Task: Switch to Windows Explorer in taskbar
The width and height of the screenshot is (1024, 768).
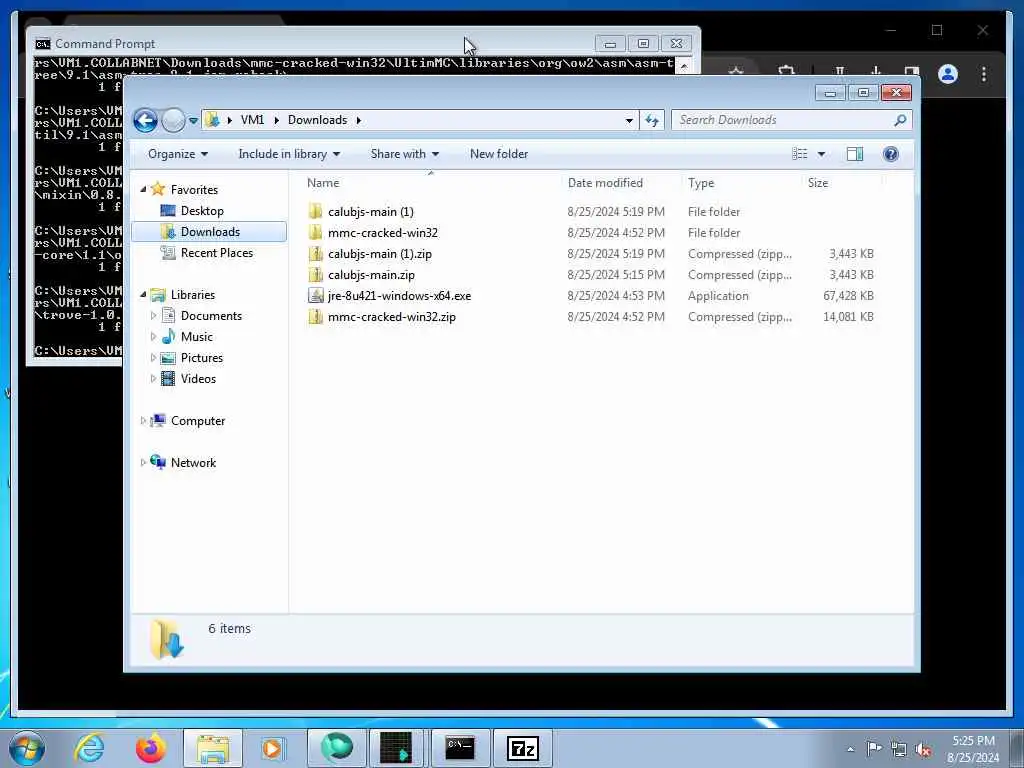Action: point(212,748)
